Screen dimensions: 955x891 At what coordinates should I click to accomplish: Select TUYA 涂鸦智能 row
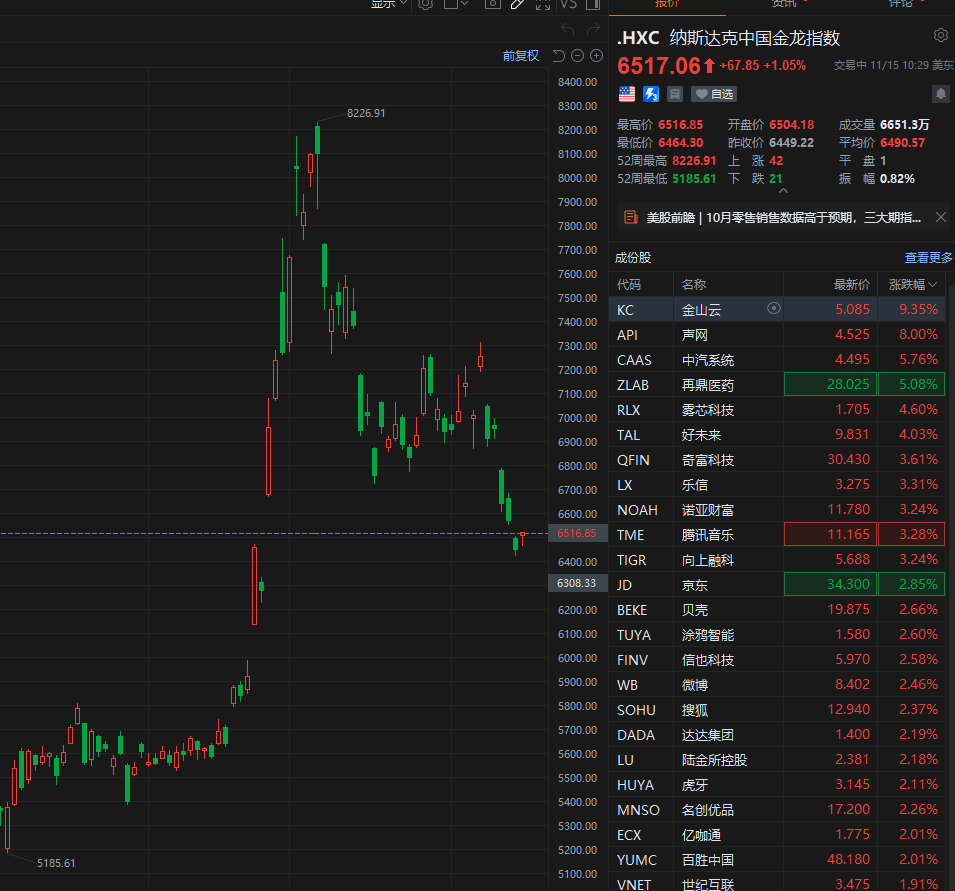click(777, 634)
